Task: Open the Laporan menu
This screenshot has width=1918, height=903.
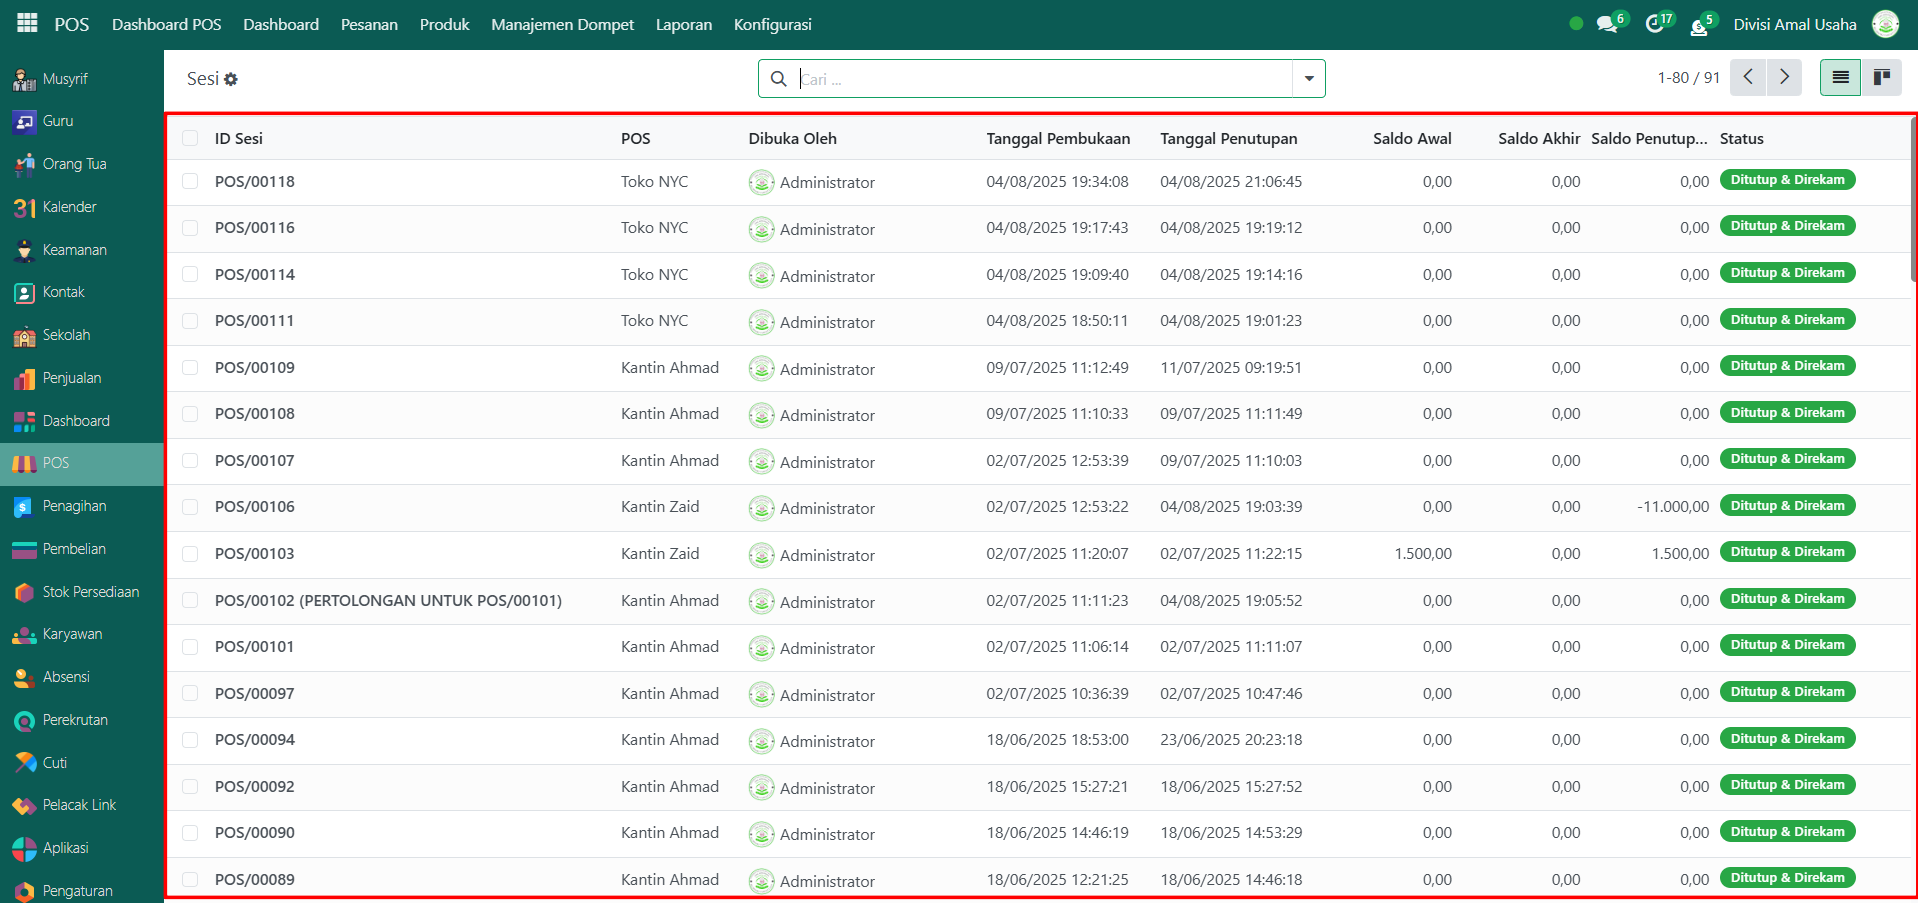Action: click(x=684, y=24)
